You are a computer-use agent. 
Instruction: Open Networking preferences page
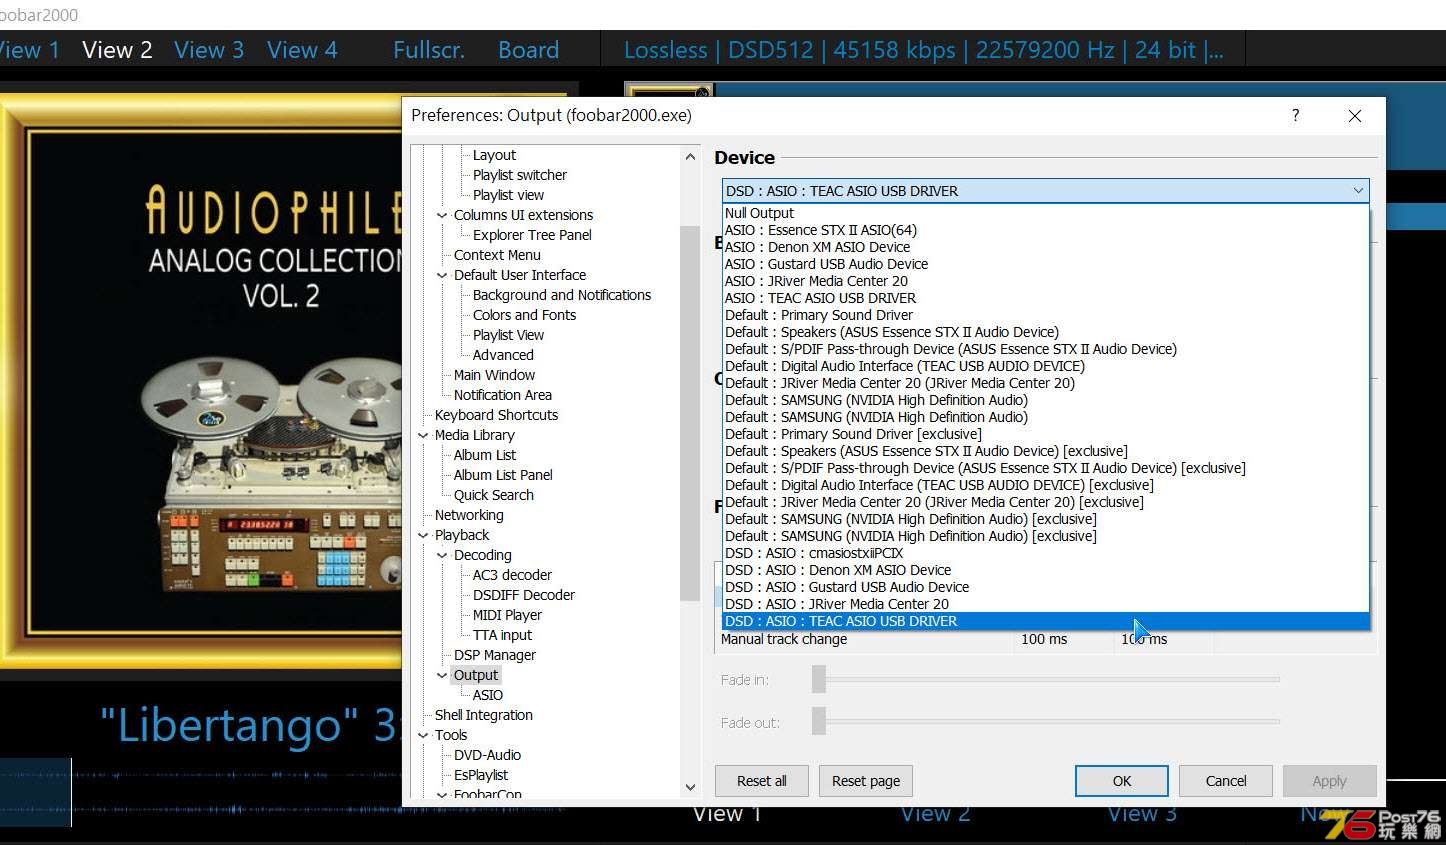coord(469,515)
